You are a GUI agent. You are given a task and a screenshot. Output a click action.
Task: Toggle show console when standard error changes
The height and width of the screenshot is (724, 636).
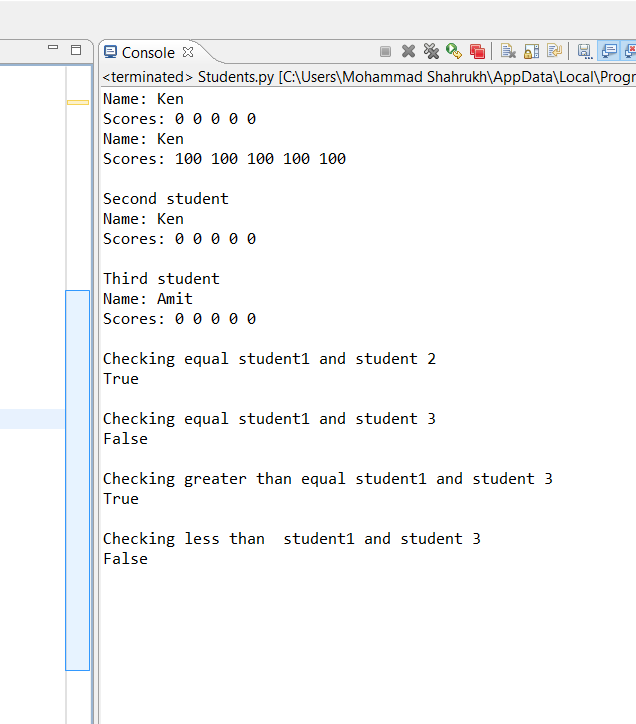pos(630,51)
